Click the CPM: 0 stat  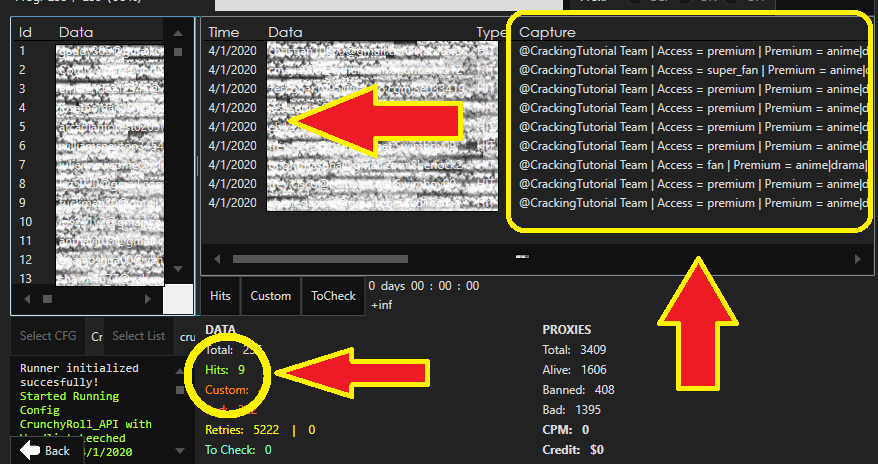click(x=566, y=430)
